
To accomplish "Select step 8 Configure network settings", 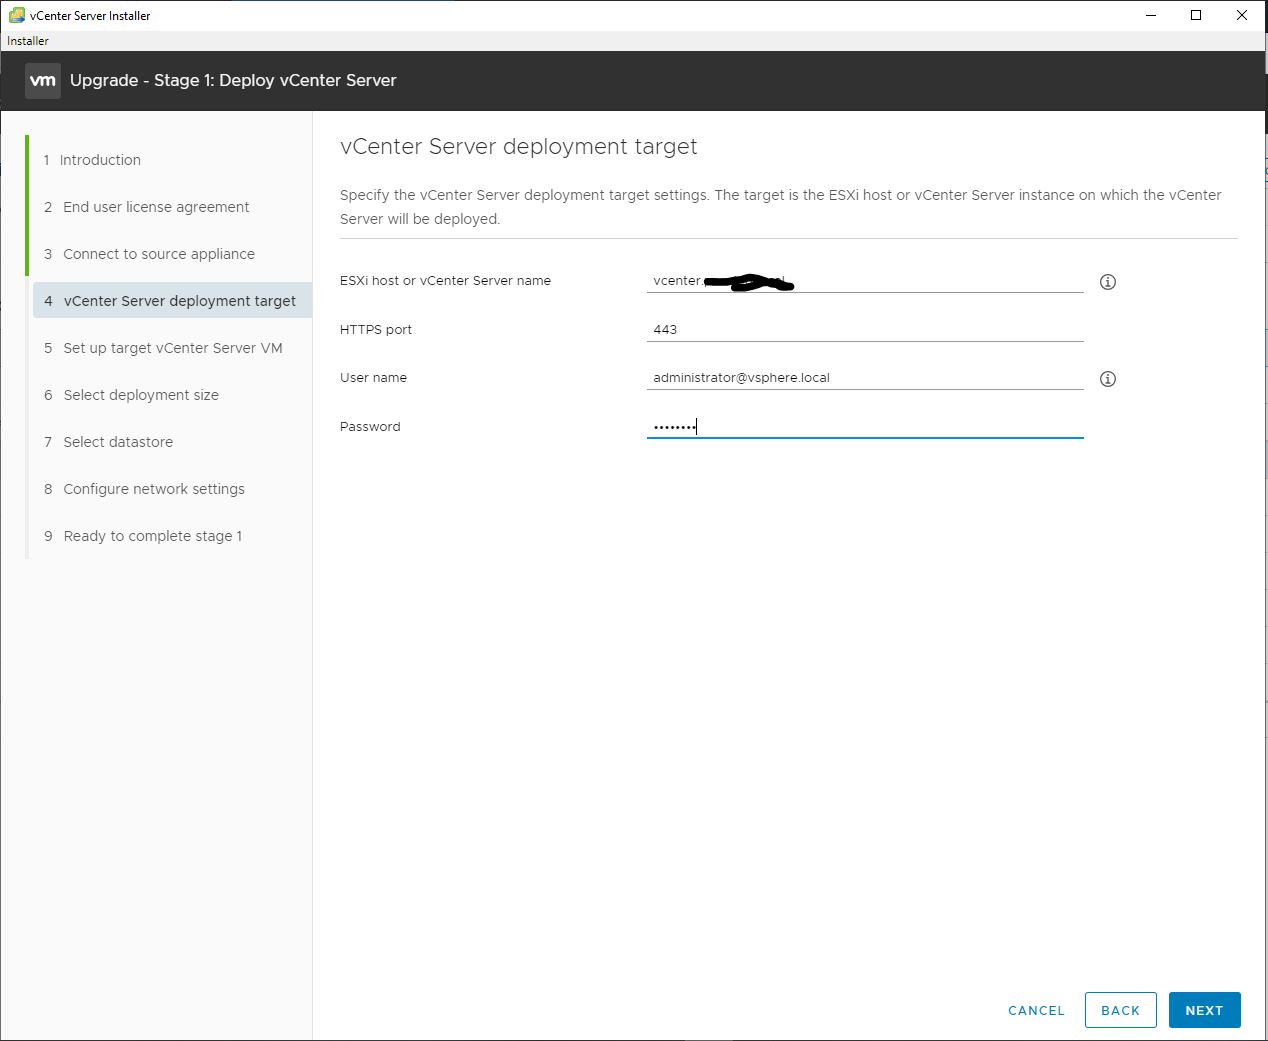I will pos(144,489).
